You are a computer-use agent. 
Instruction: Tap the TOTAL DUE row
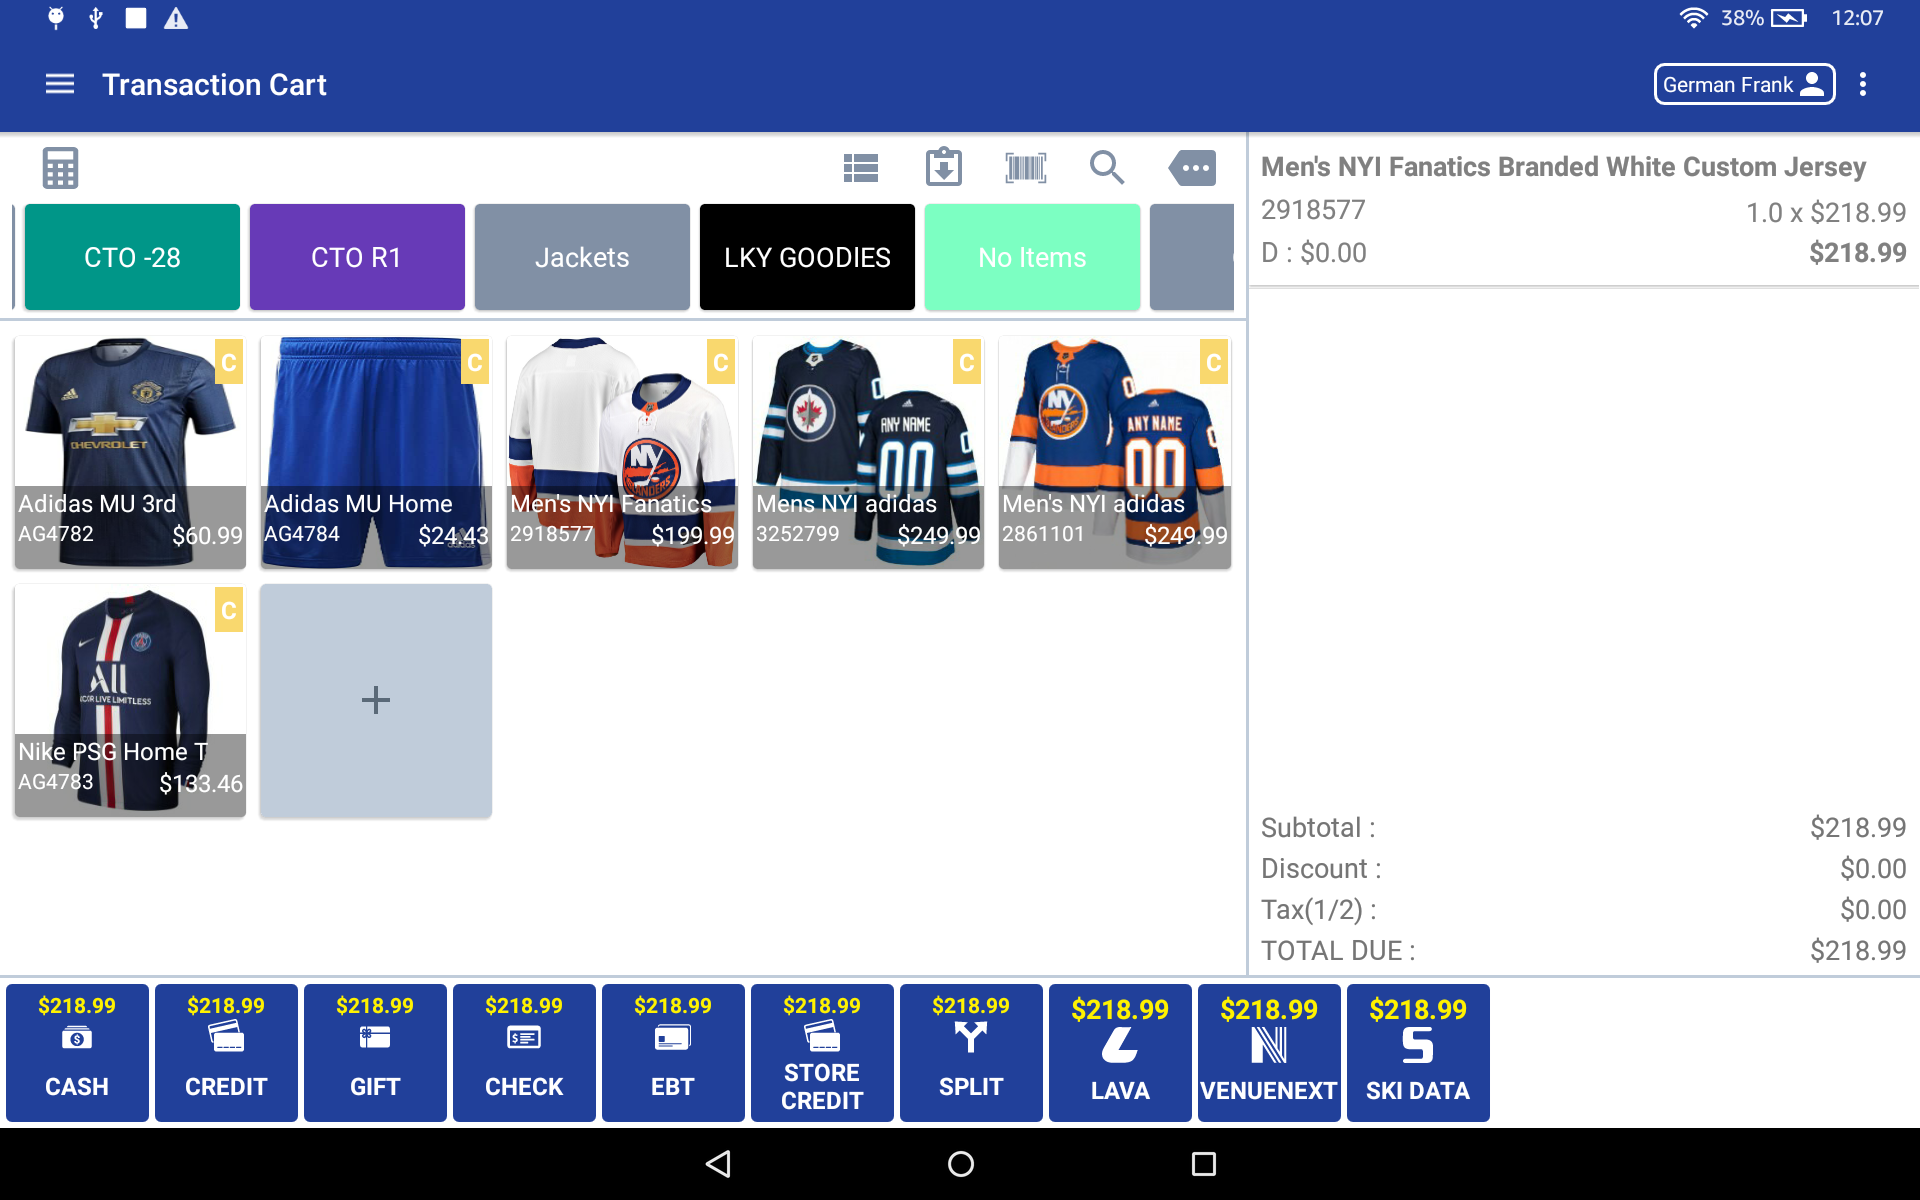(1584, 951)
